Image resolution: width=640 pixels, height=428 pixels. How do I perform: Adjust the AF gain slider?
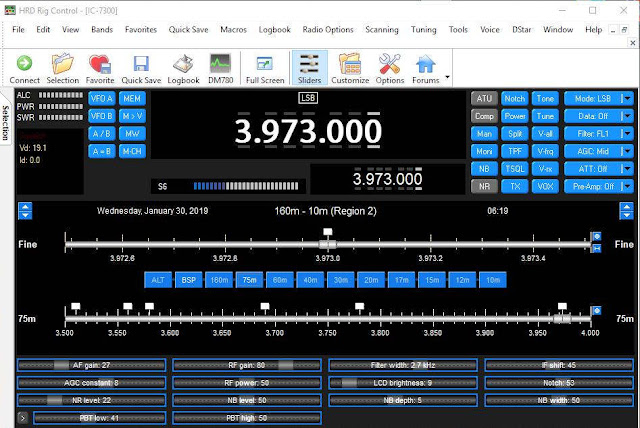click(x=91, y=365)
